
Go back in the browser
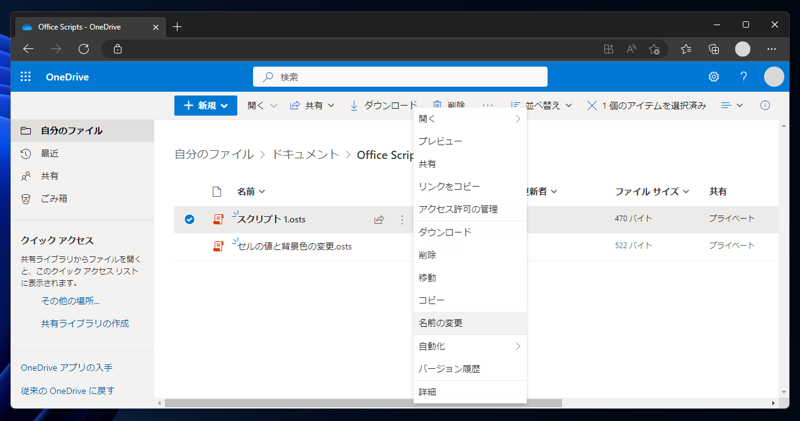click(x=29, y=49)
